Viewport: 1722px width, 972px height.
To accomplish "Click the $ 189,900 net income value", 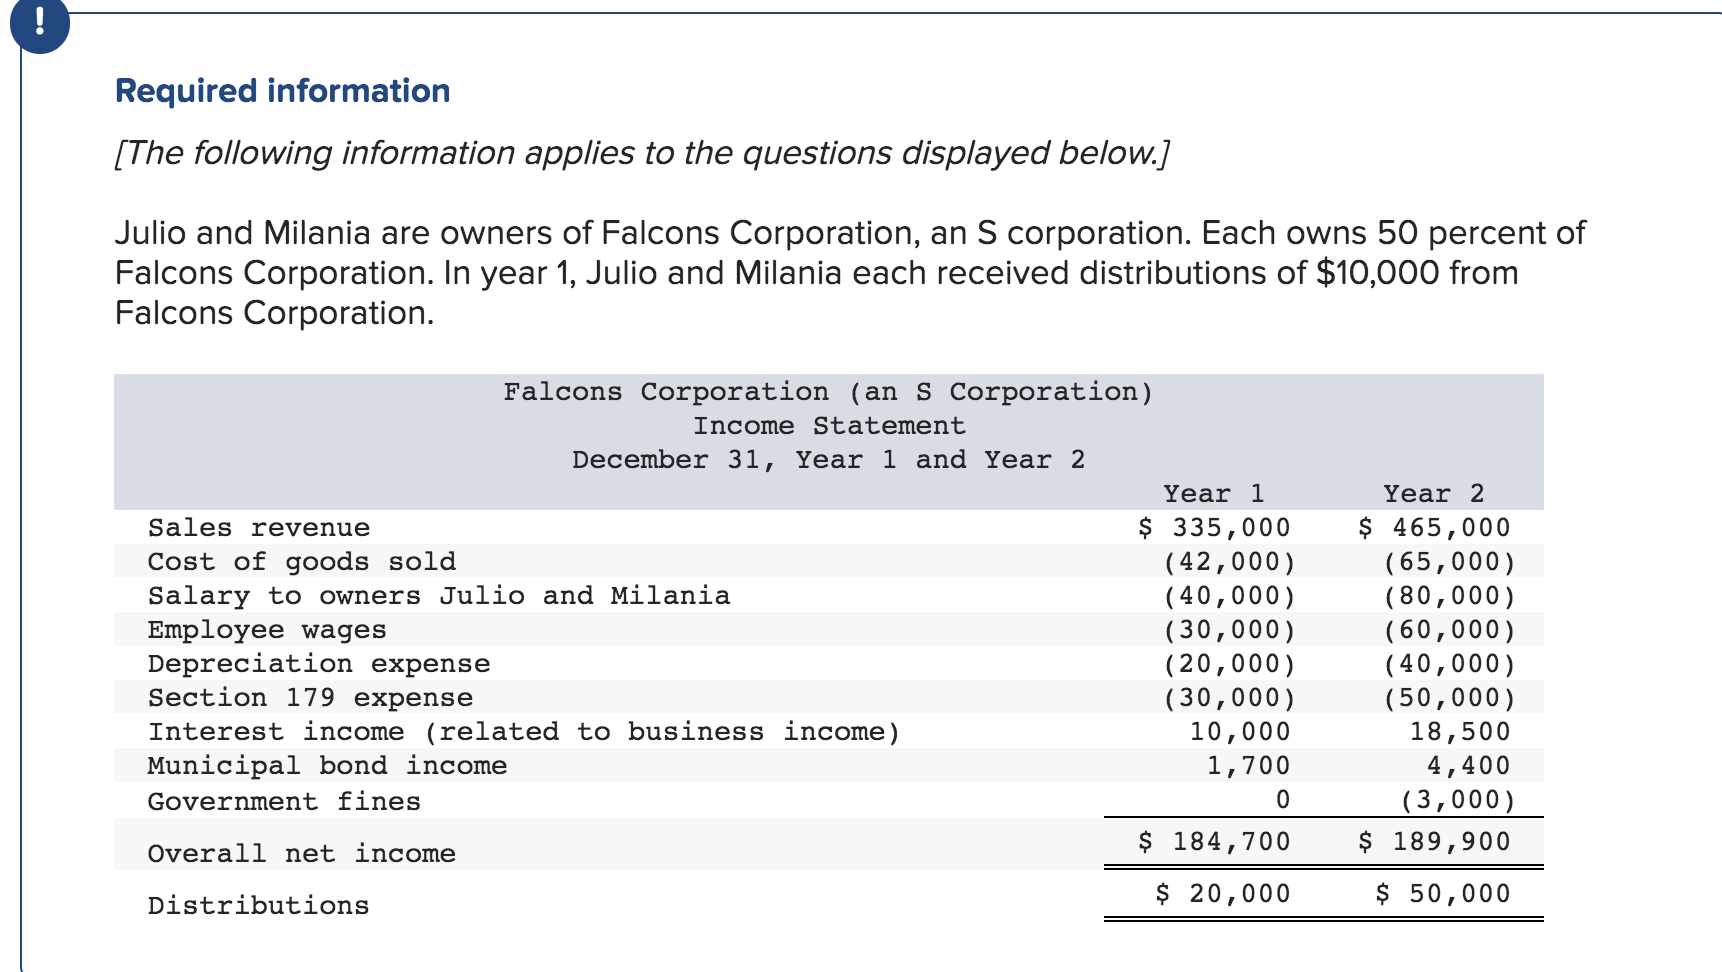I will (x=1434, y=842).
